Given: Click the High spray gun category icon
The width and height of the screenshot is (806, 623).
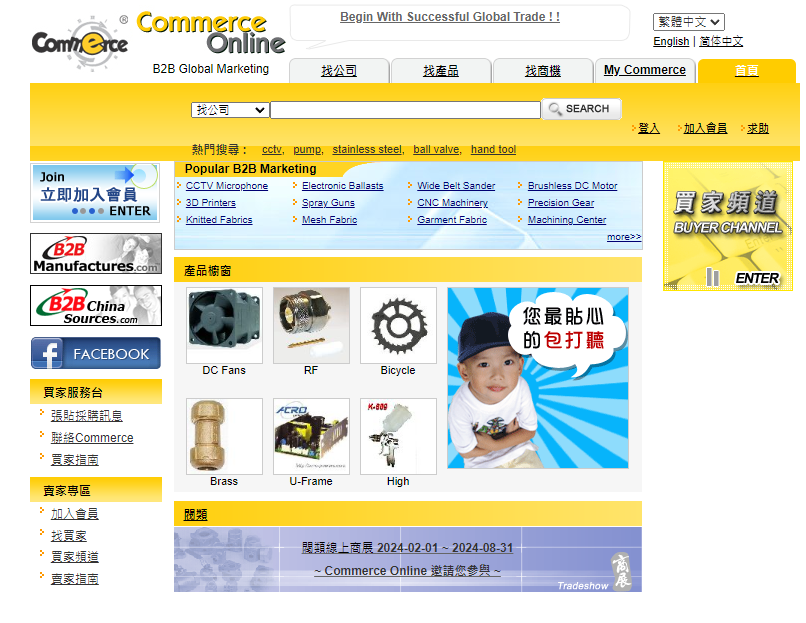Looking at the screenshot, I should pos(397,436).
